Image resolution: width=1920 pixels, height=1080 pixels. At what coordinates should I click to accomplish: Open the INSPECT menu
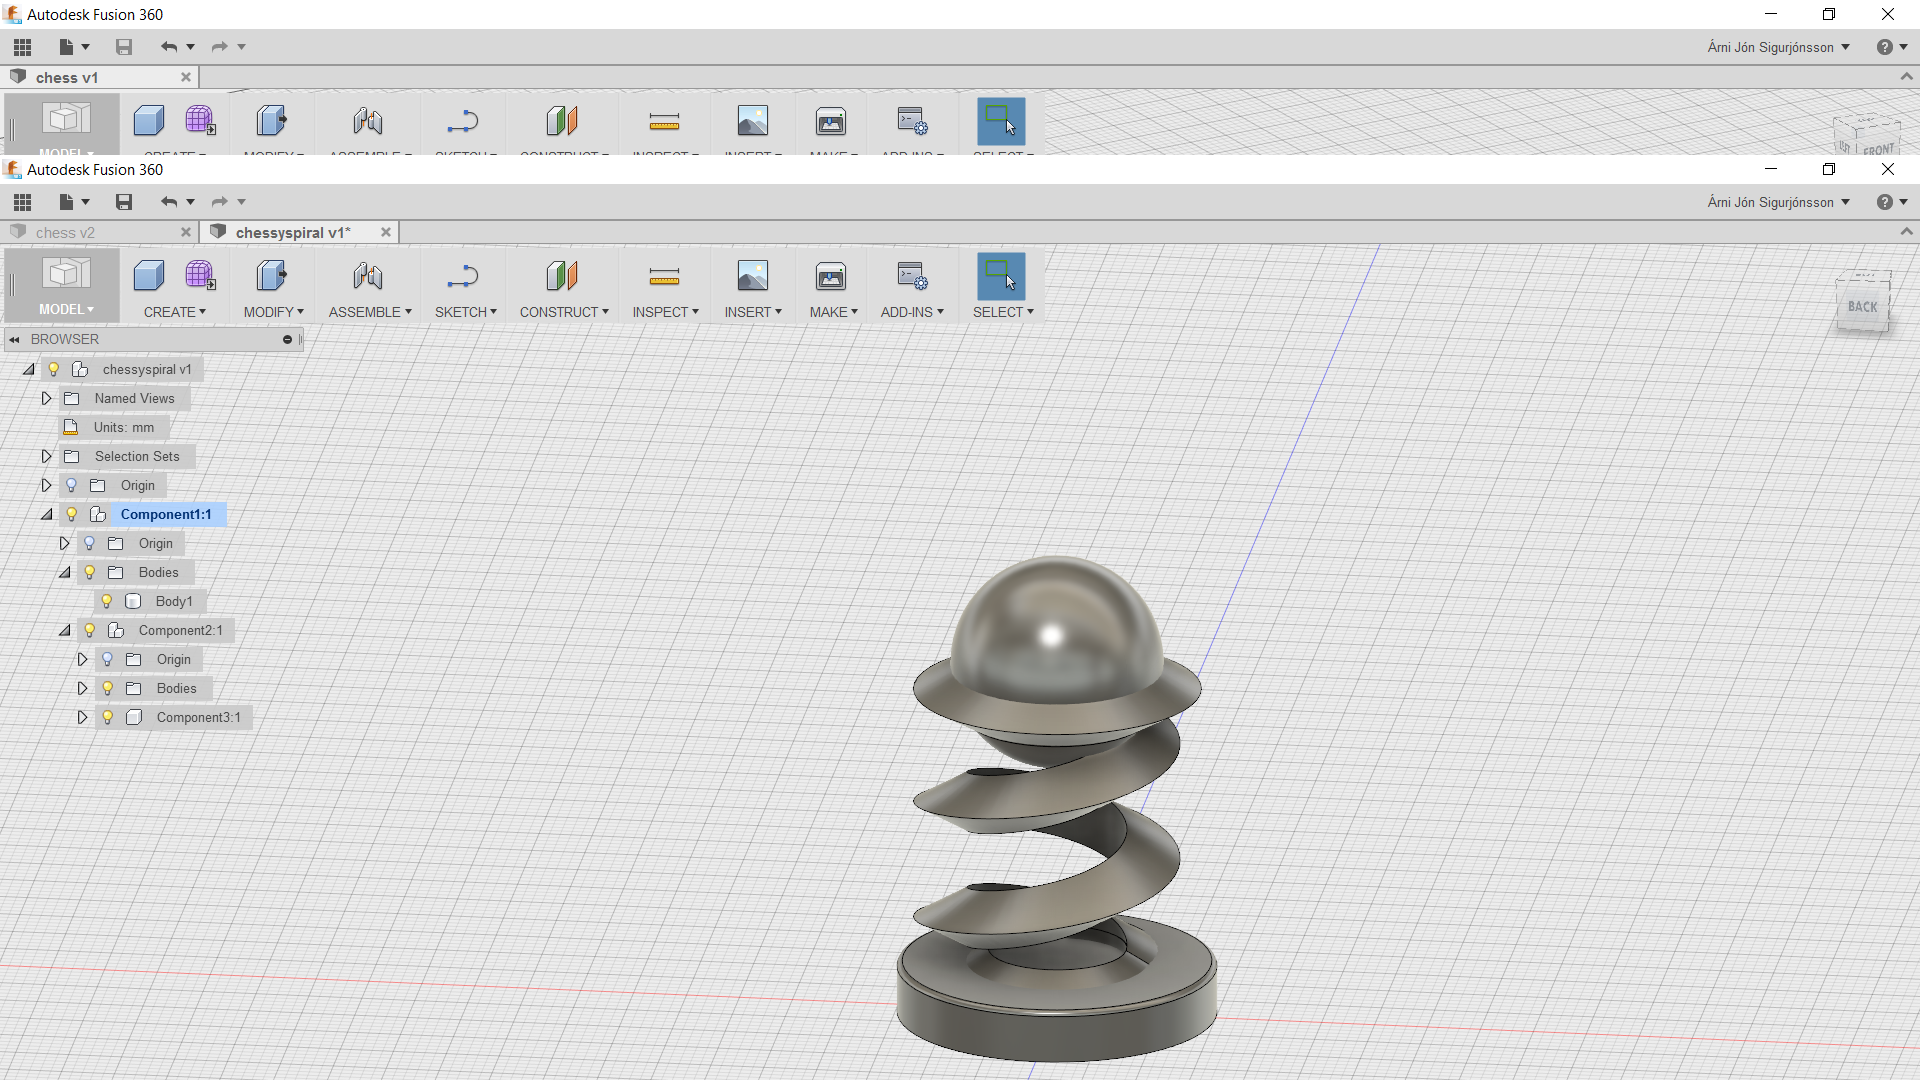(x=666, y=312)
